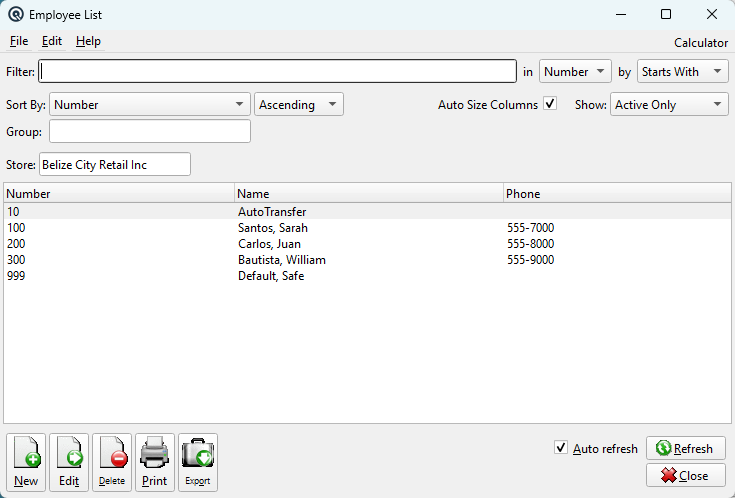Viewport: 735px width, 498px height.
Task: Click the Store field showing Belize City Retail Inc
Action: pos(115,164)
